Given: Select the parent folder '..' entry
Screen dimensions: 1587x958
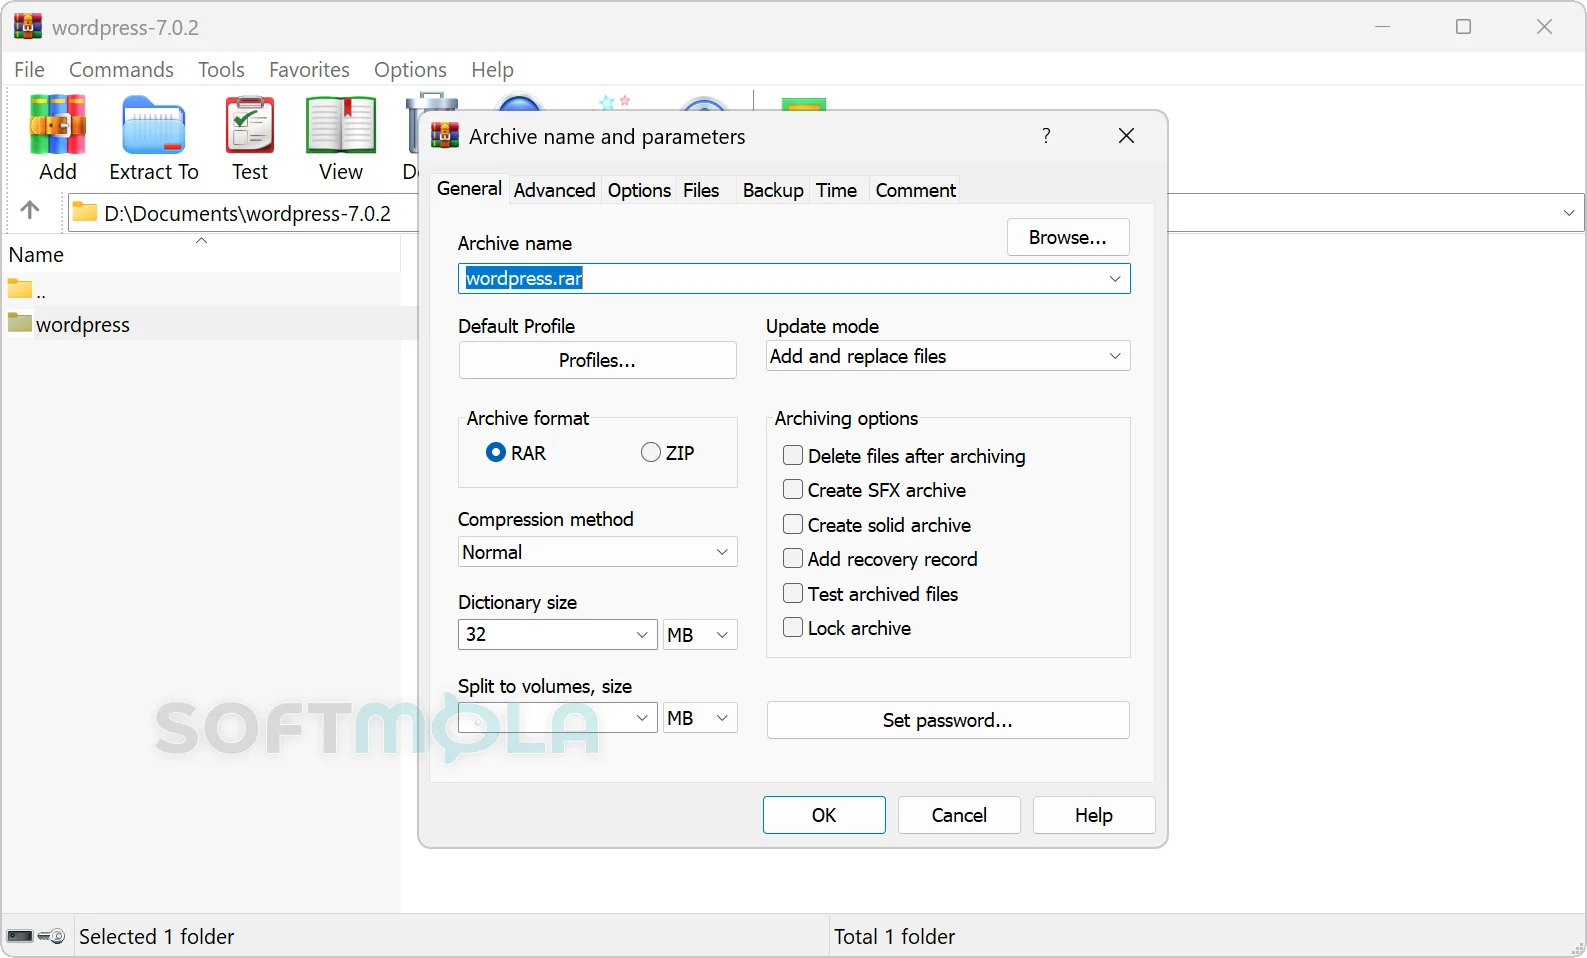Looking at the screenshot, I should point(27,290).
